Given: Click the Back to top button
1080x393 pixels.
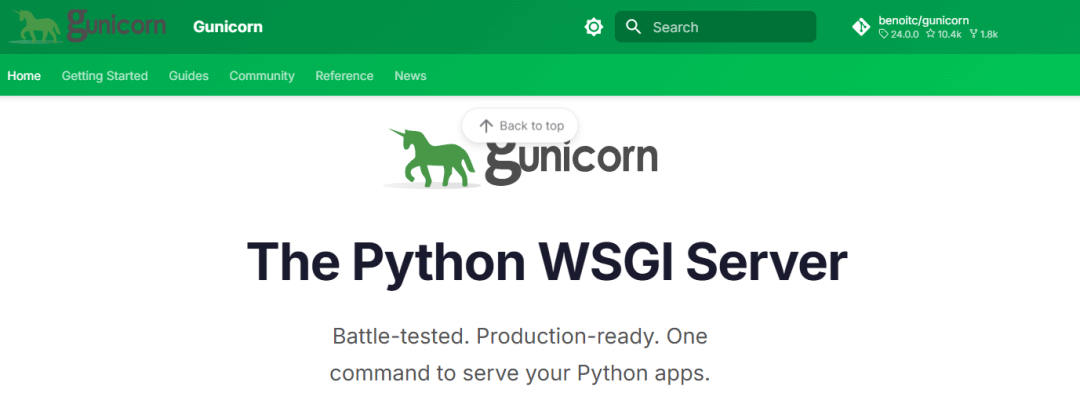Looking at the screenshot, I should (x=519, y=126).
